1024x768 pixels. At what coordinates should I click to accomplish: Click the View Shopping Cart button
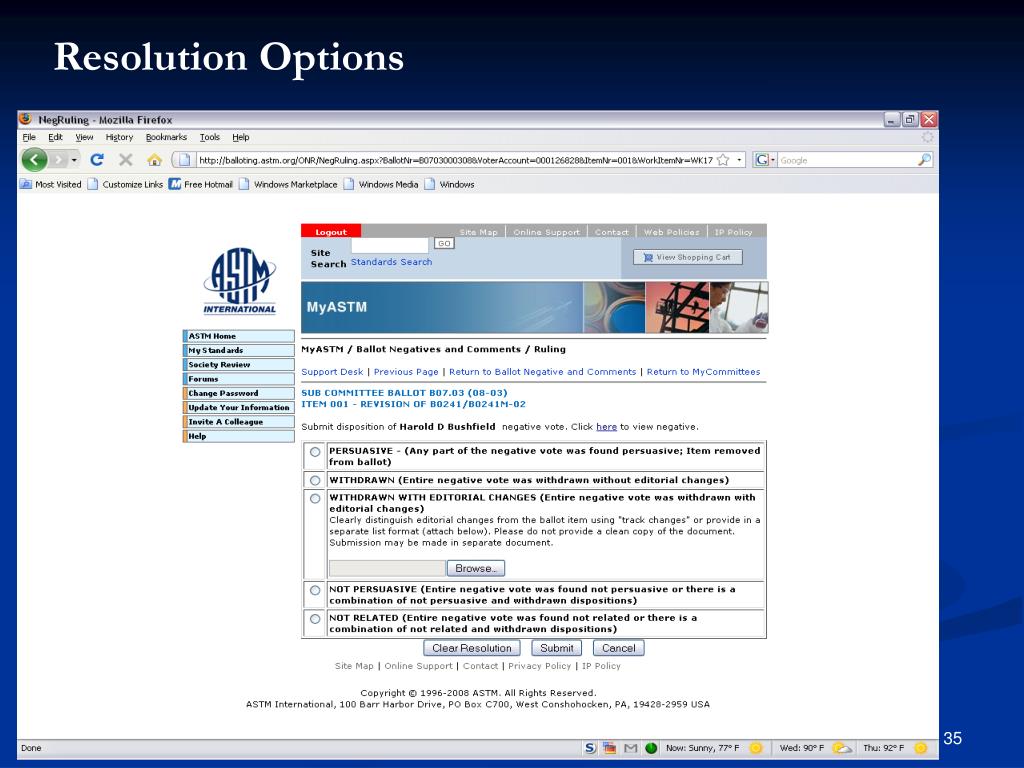[688, 257]
